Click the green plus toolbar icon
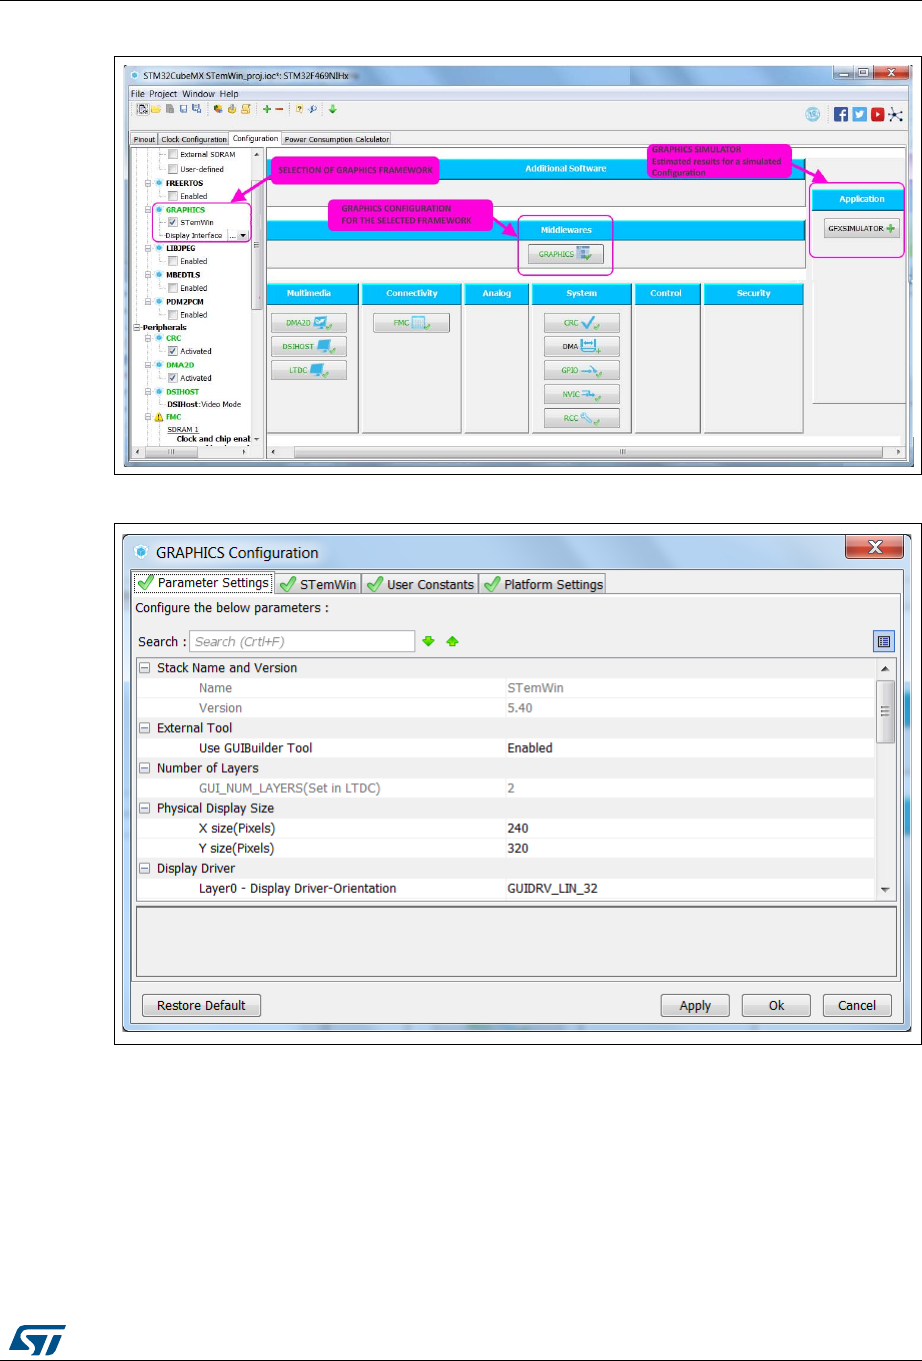 [x=266, y=109]
